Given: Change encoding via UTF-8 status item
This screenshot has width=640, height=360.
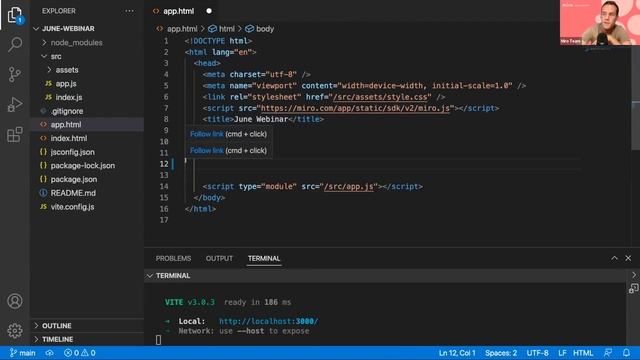Looking at the screenshot, I should pos(538,353).
